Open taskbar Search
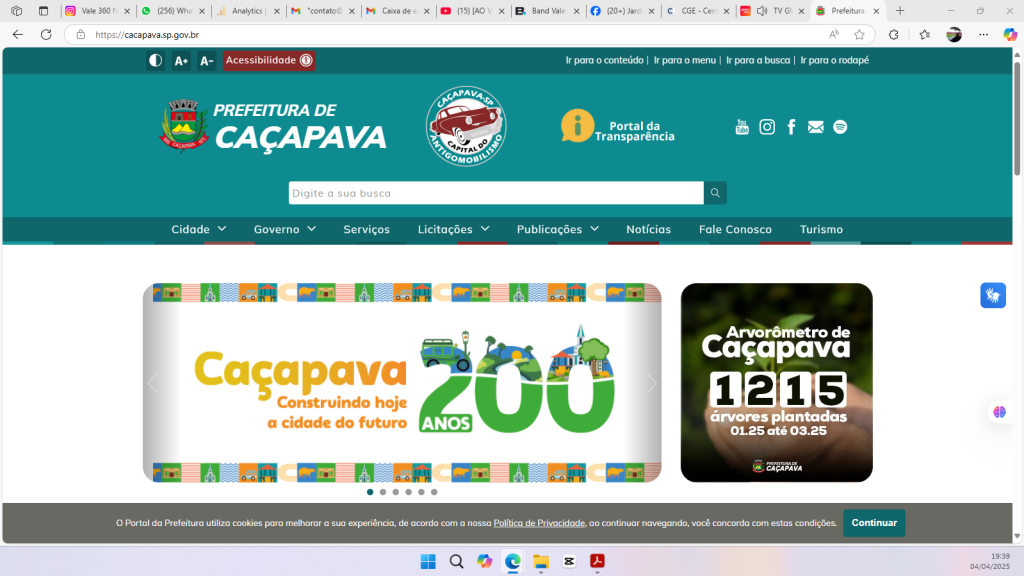The image size is (1024, 576). (x=456, y=562)
